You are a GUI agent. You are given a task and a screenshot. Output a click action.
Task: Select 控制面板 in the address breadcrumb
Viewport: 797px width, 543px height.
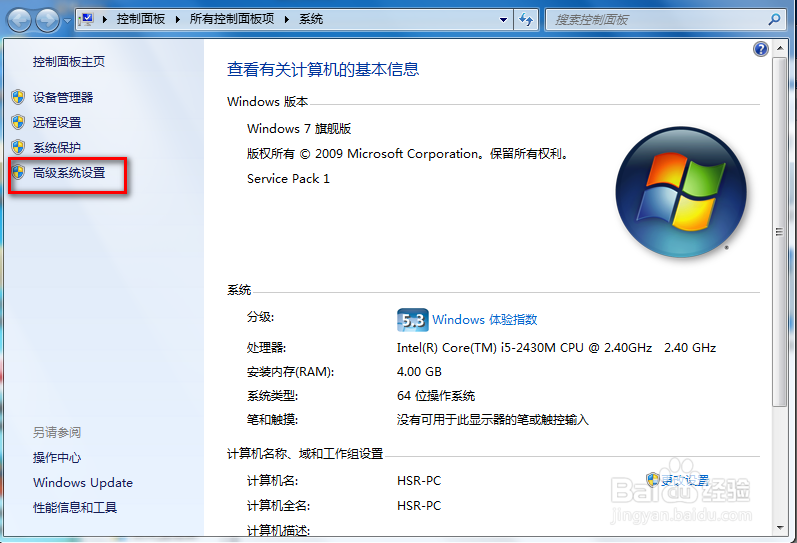point(141,19)
